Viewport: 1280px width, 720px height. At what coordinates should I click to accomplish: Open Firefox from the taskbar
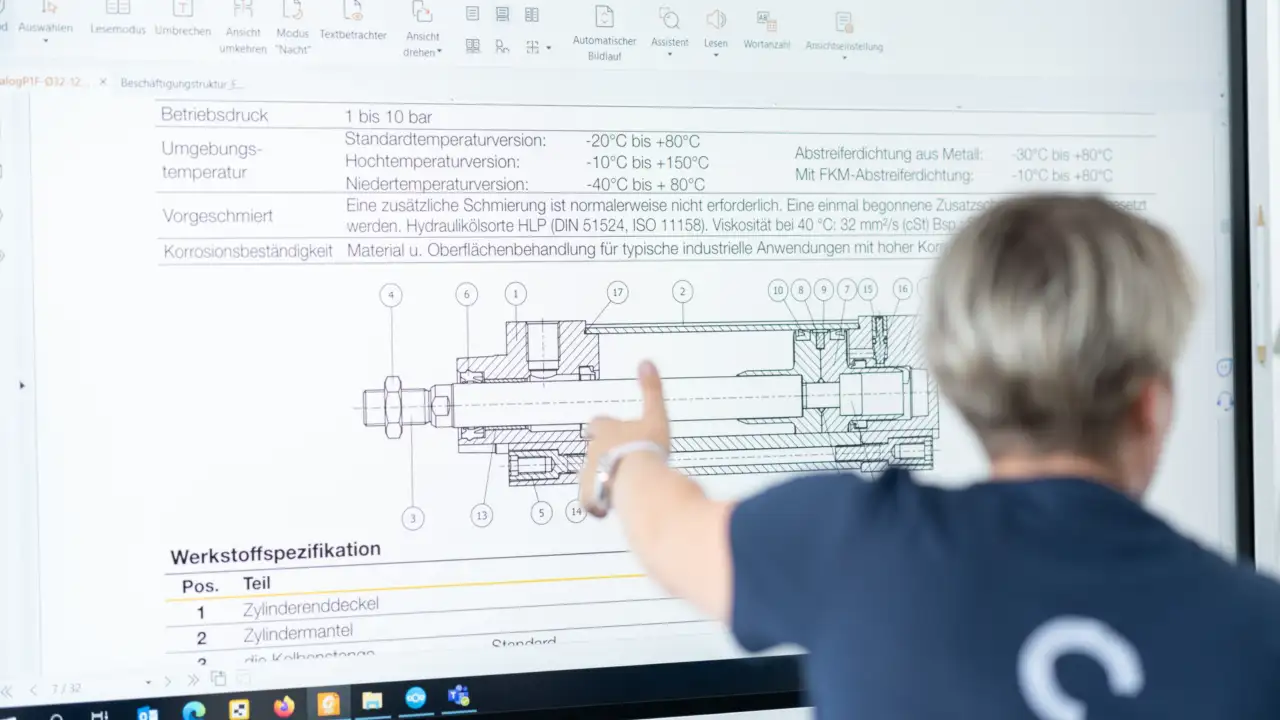click(x=284, y=706)
